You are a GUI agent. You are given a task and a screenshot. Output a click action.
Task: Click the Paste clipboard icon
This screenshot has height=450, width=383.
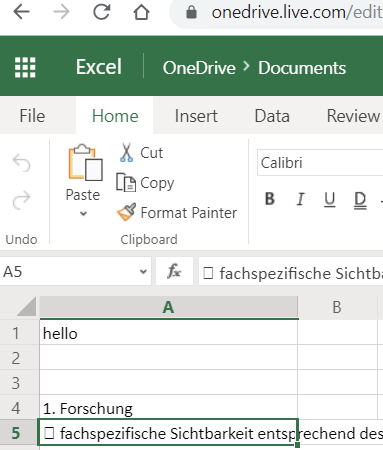point(85,162)
